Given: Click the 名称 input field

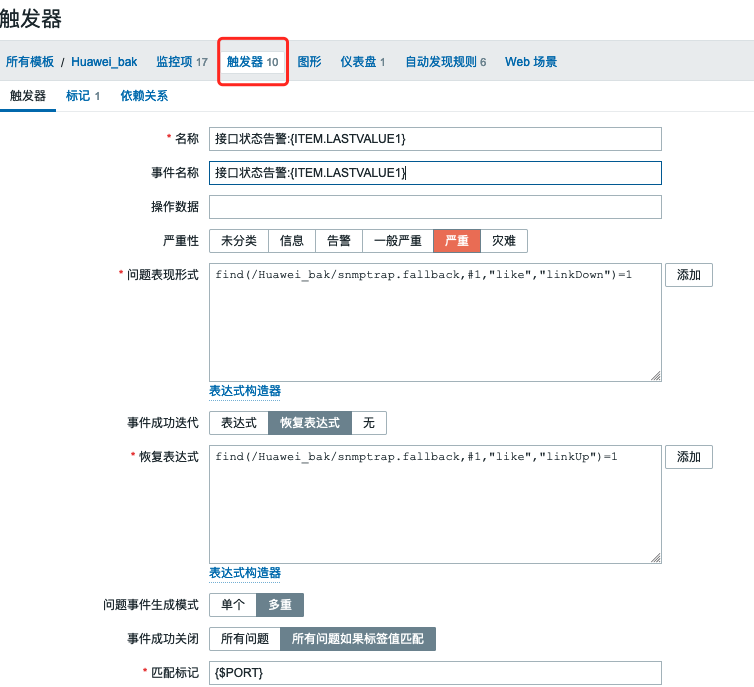Looking at the screenshot, I should (435, 139).
